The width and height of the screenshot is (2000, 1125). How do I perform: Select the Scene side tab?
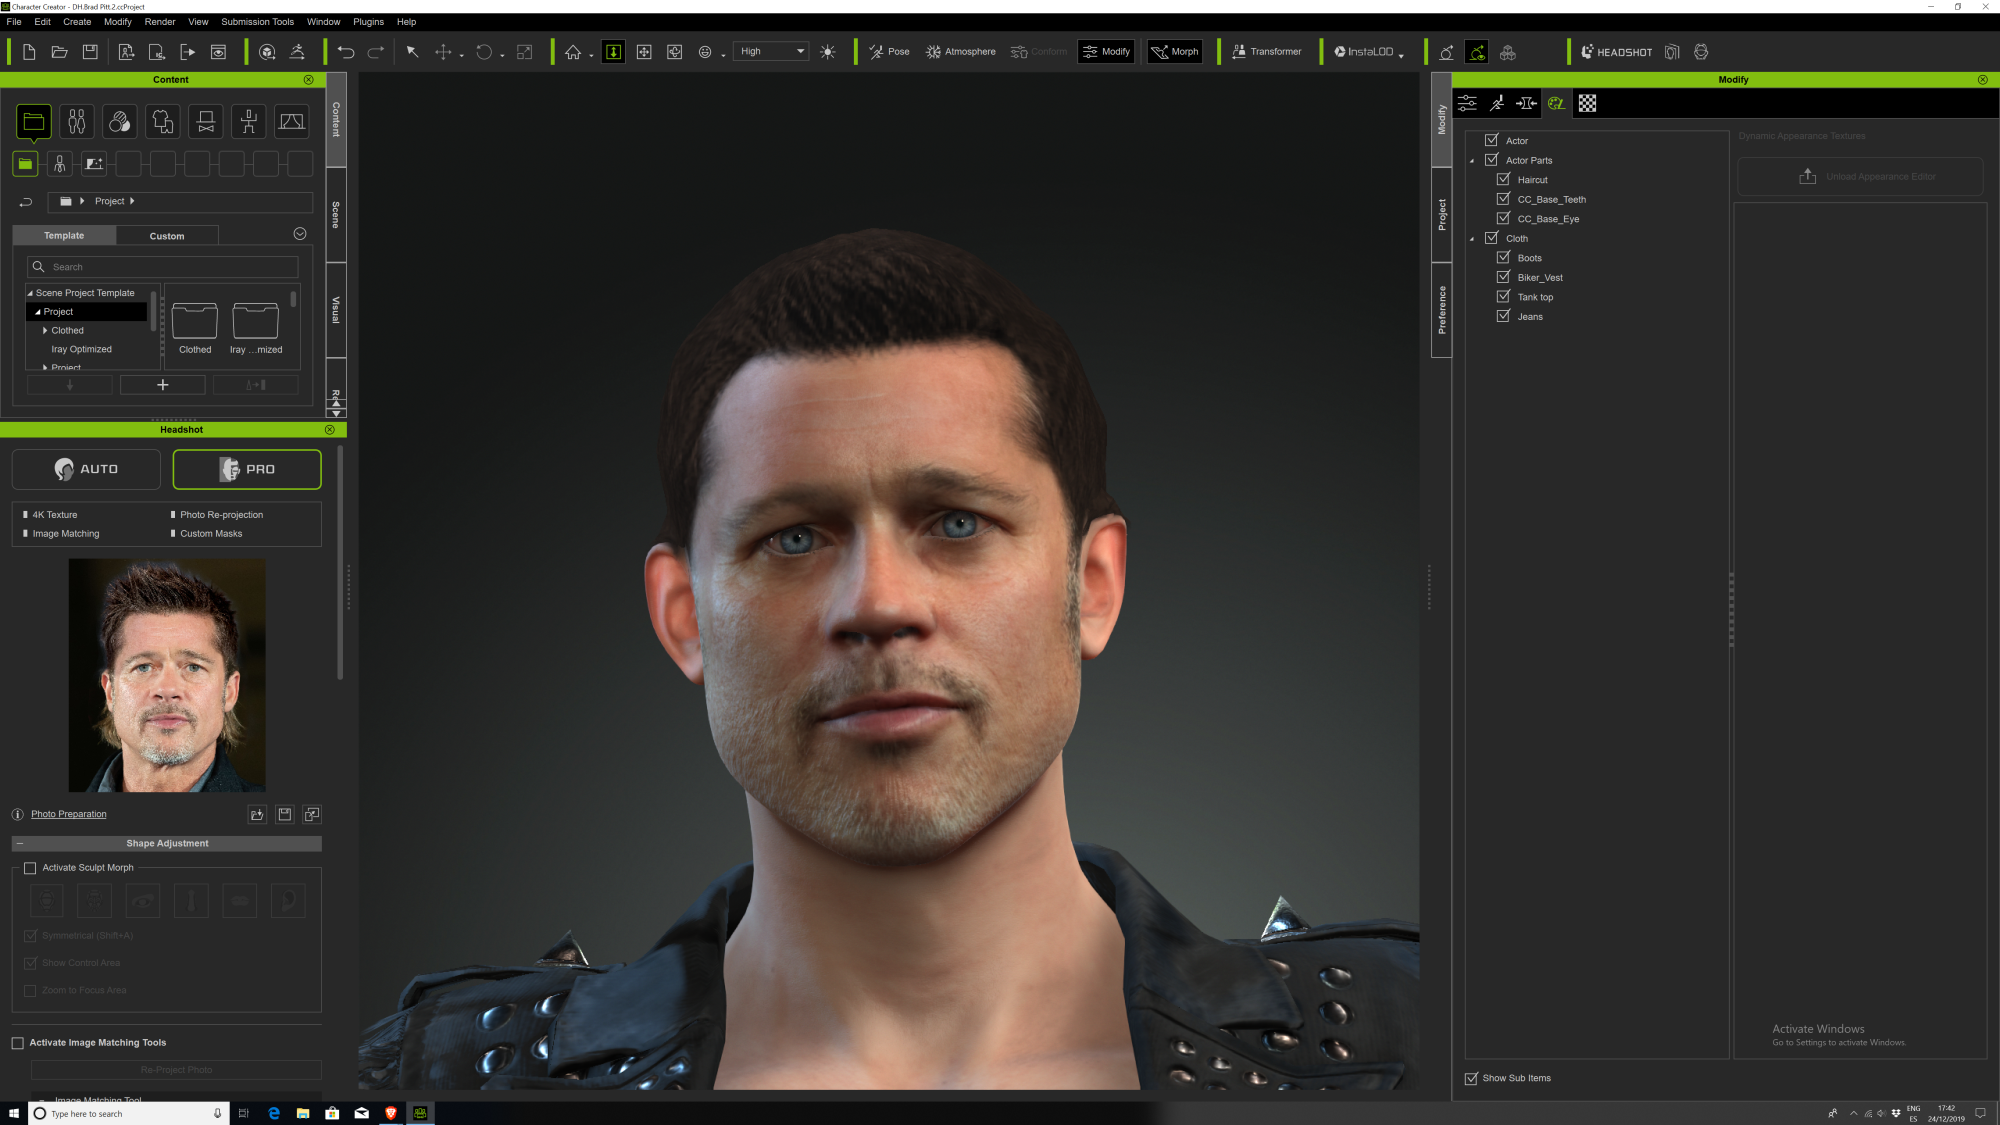pos(336,215)
